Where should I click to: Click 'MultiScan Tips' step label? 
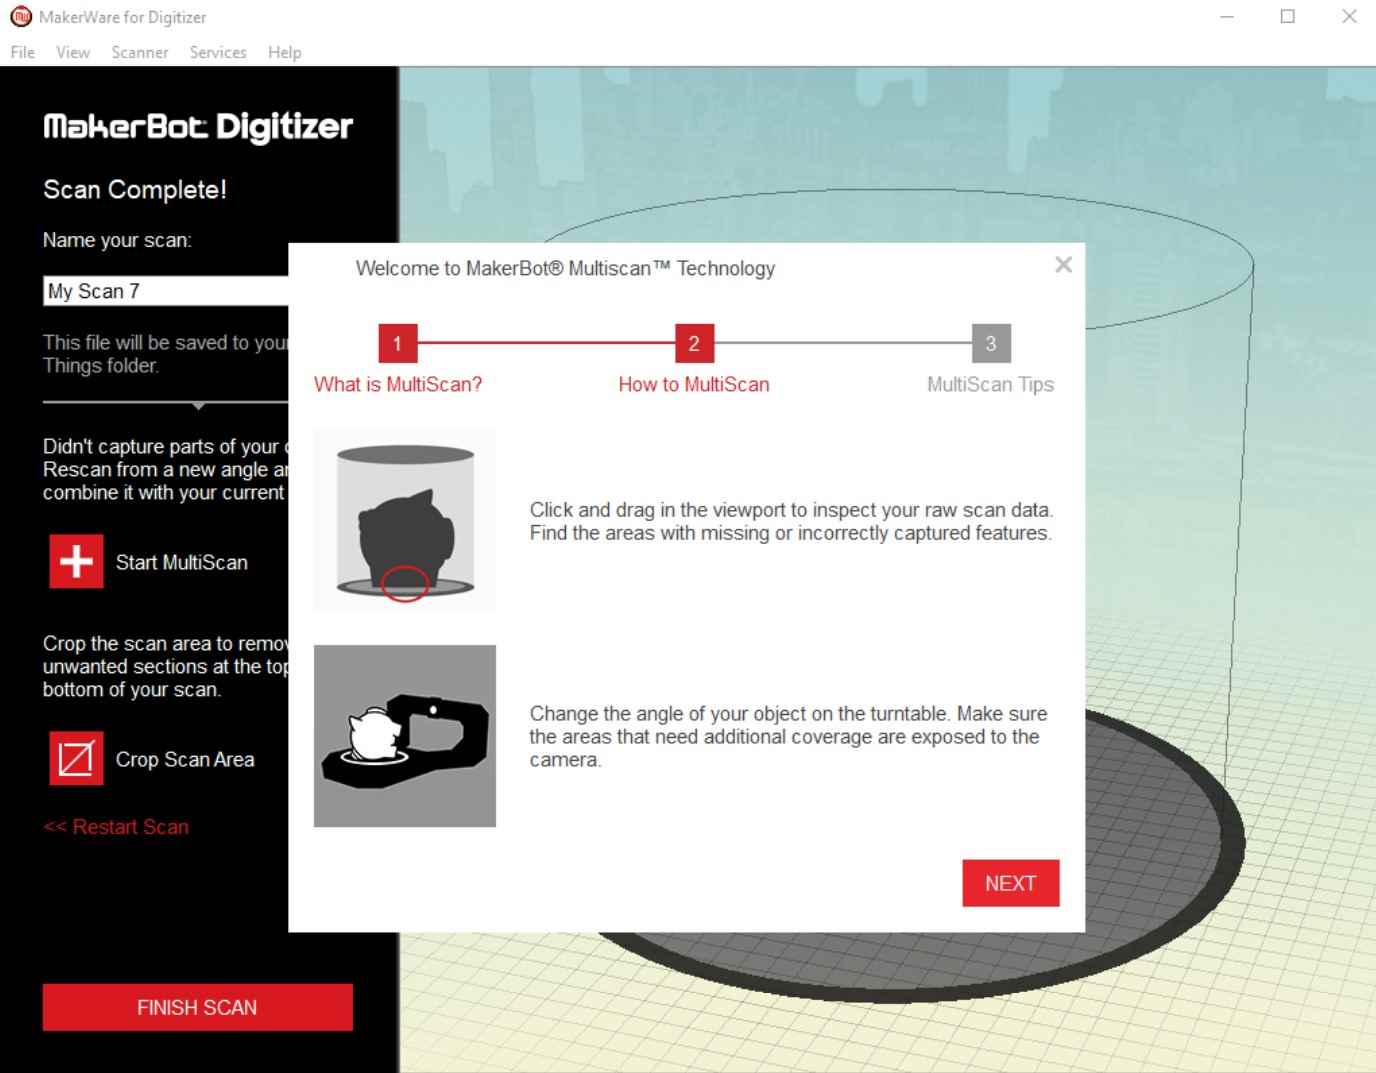(x=991, y=384)
